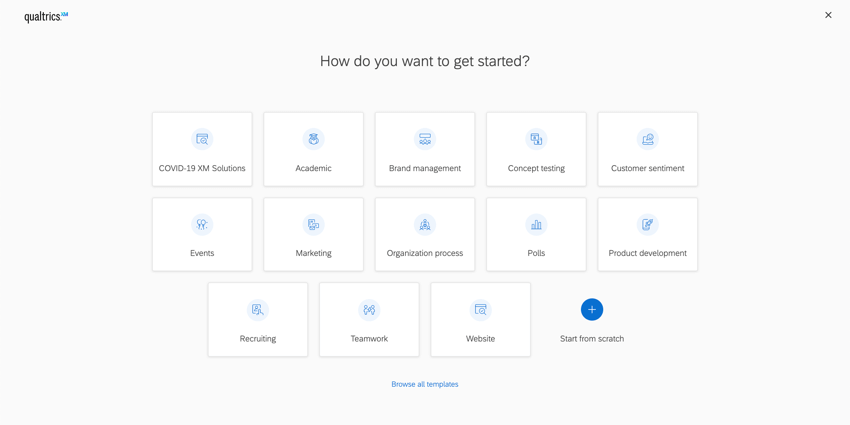Image resolution: width=850 pixels, height=425 pixels.
Task: Select the Concept testing label
Action: click(x=536, y=169)
